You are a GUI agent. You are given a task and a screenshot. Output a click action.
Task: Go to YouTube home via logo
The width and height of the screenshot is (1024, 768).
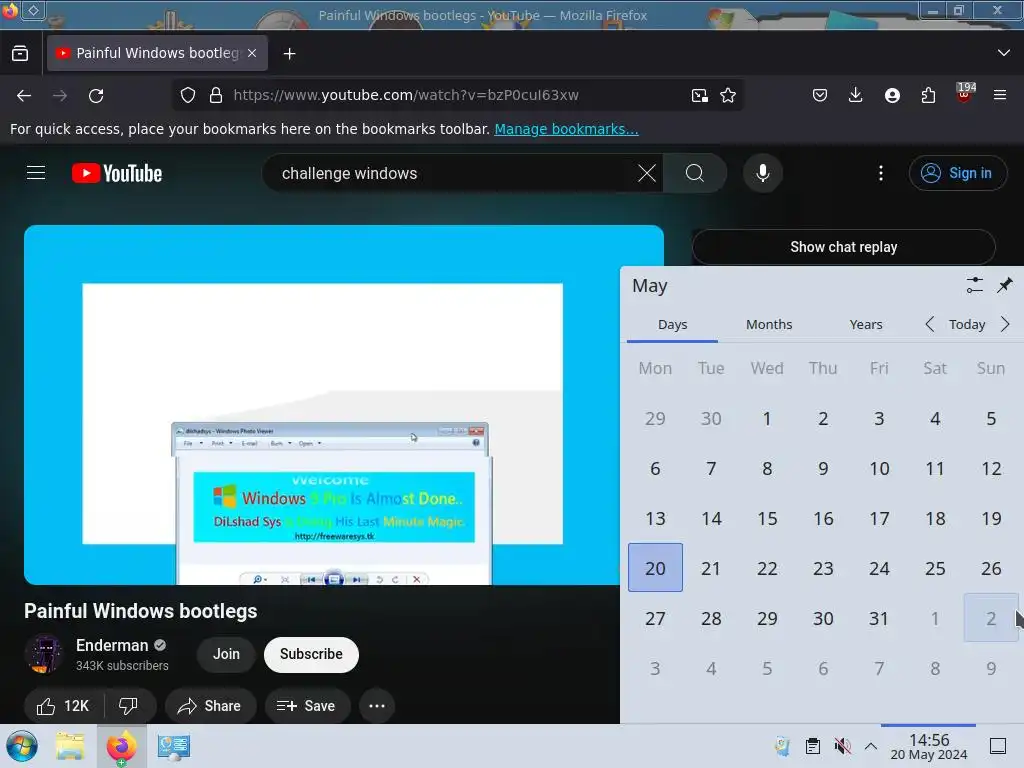click(117, 174)
